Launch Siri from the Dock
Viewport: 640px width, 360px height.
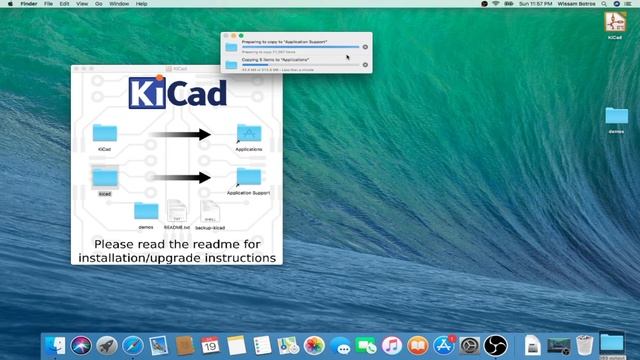[x=81, y=346]
